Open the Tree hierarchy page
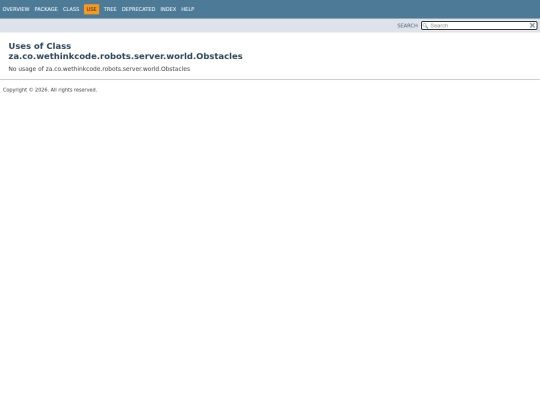 110,9
